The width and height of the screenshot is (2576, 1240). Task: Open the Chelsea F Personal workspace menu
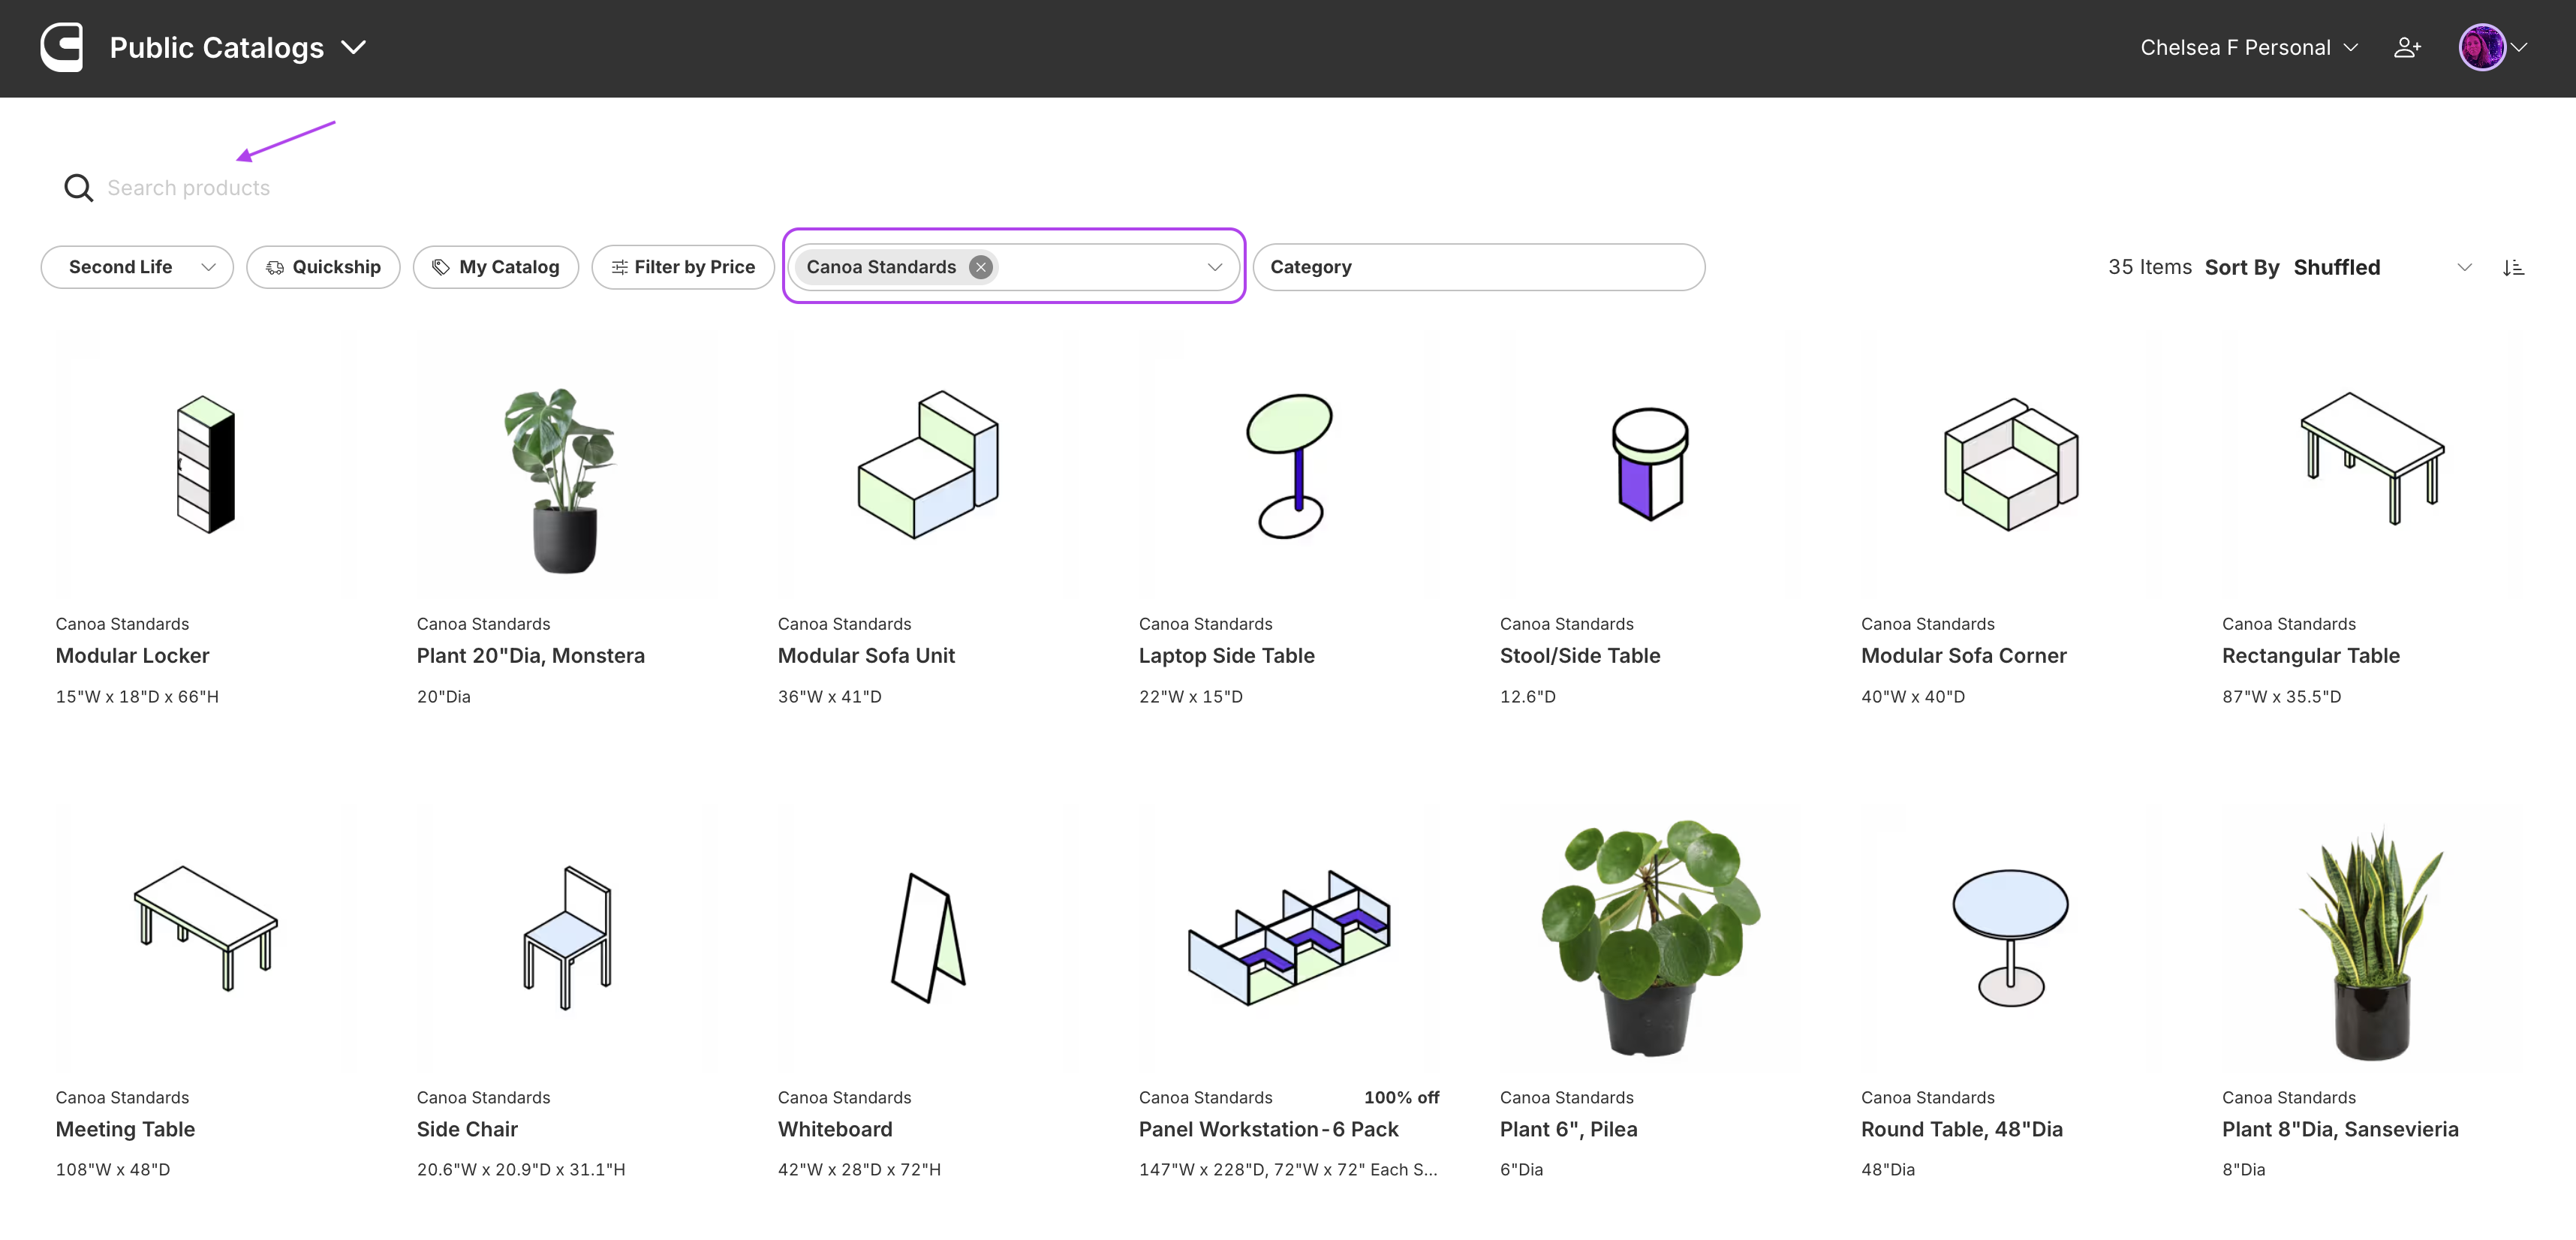(x=2248, y=47)
